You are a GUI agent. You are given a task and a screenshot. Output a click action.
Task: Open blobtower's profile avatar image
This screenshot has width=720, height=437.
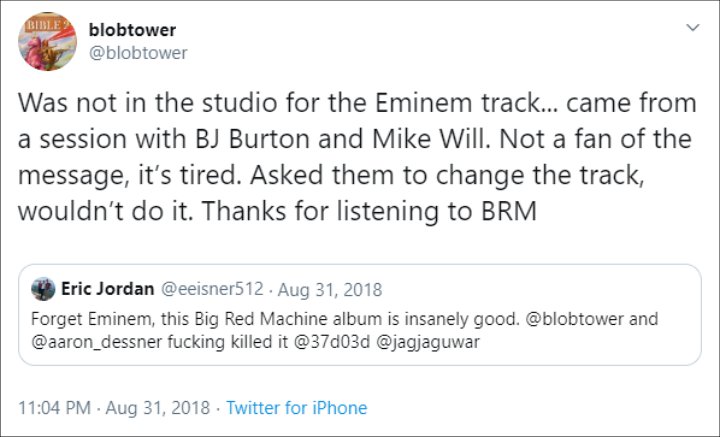click(x=47, y=41)
